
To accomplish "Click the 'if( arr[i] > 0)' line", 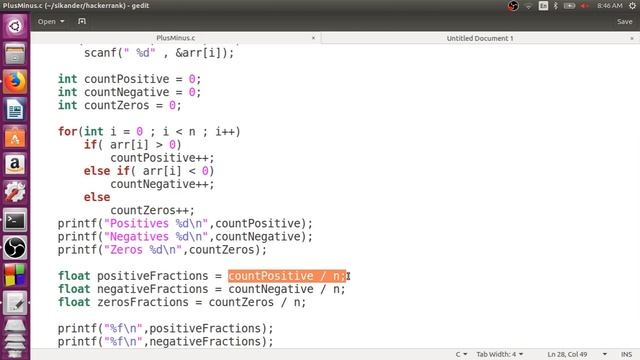I will coord(133,144).
